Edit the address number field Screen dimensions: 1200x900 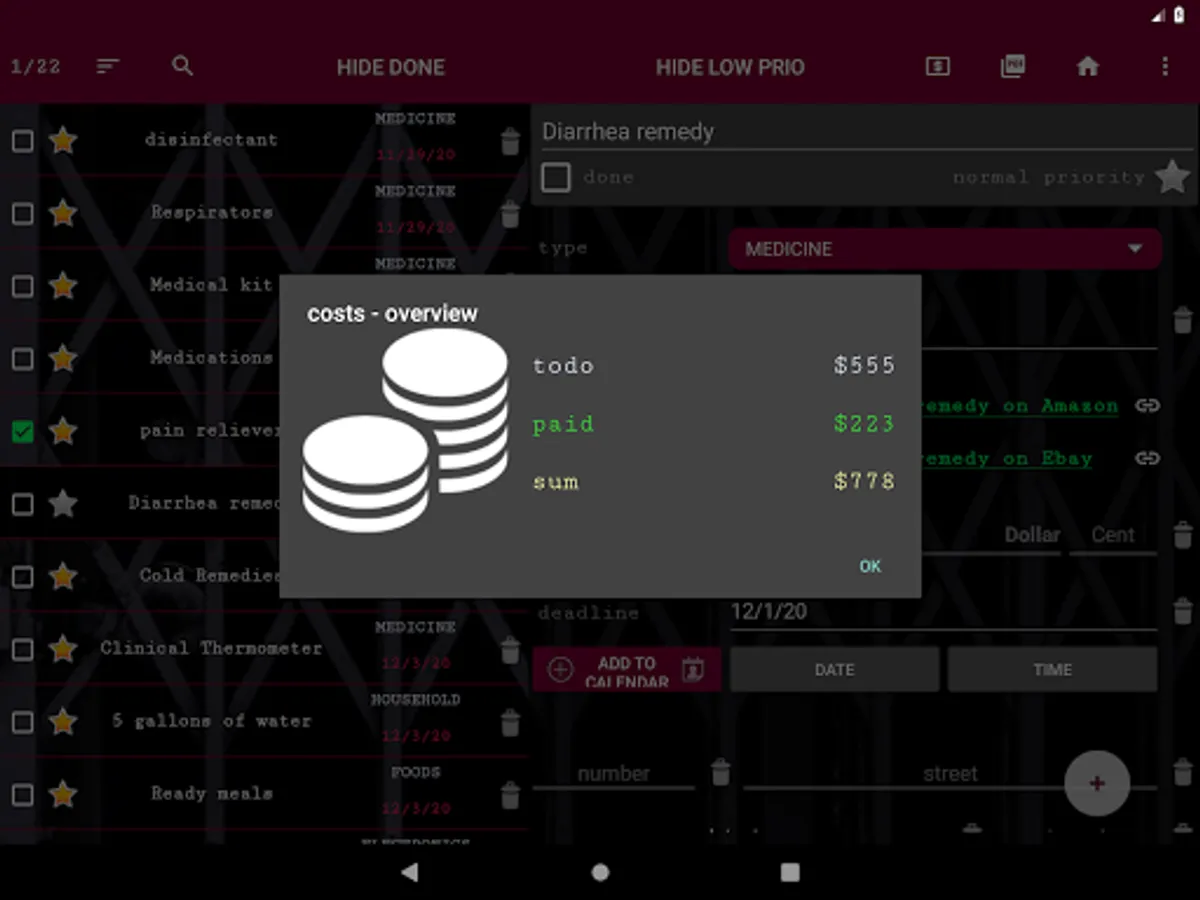[614, 774]
